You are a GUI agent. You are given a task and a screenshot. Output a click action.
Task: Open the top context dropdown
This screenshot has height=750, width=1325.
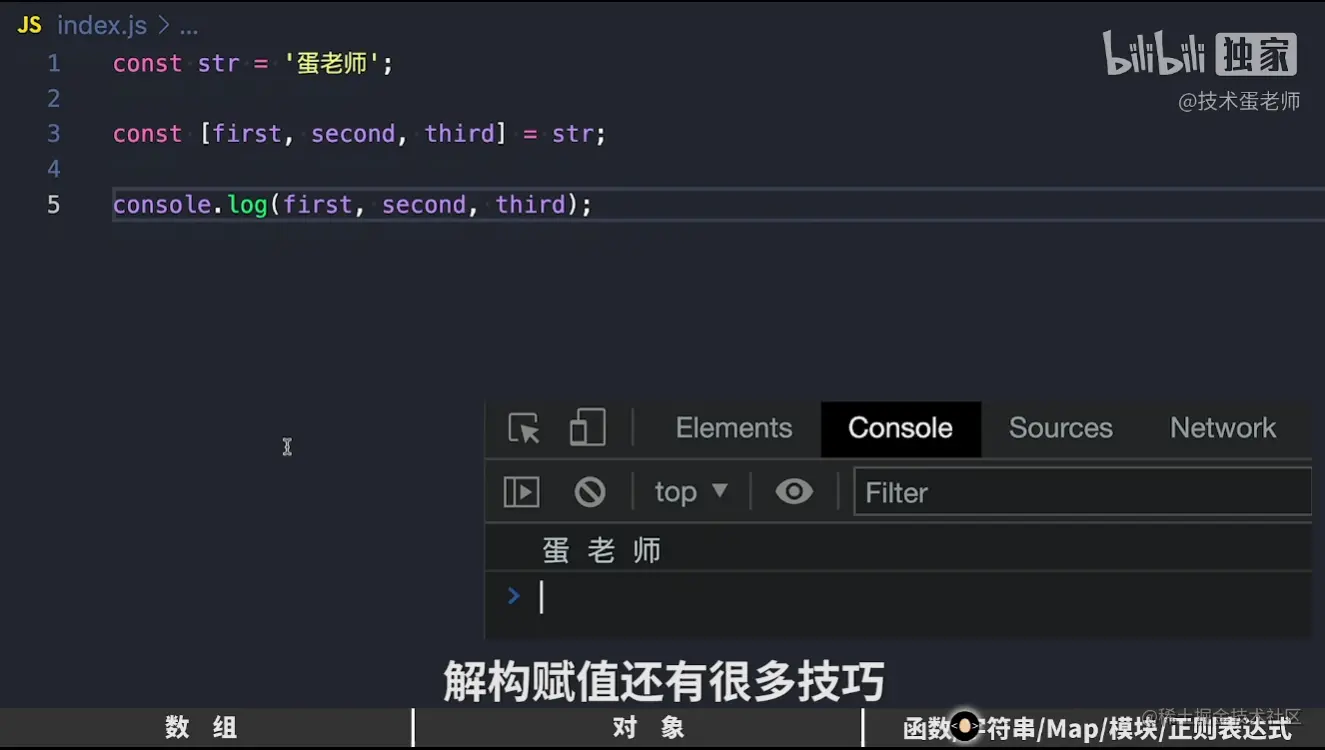coord(691,492)
